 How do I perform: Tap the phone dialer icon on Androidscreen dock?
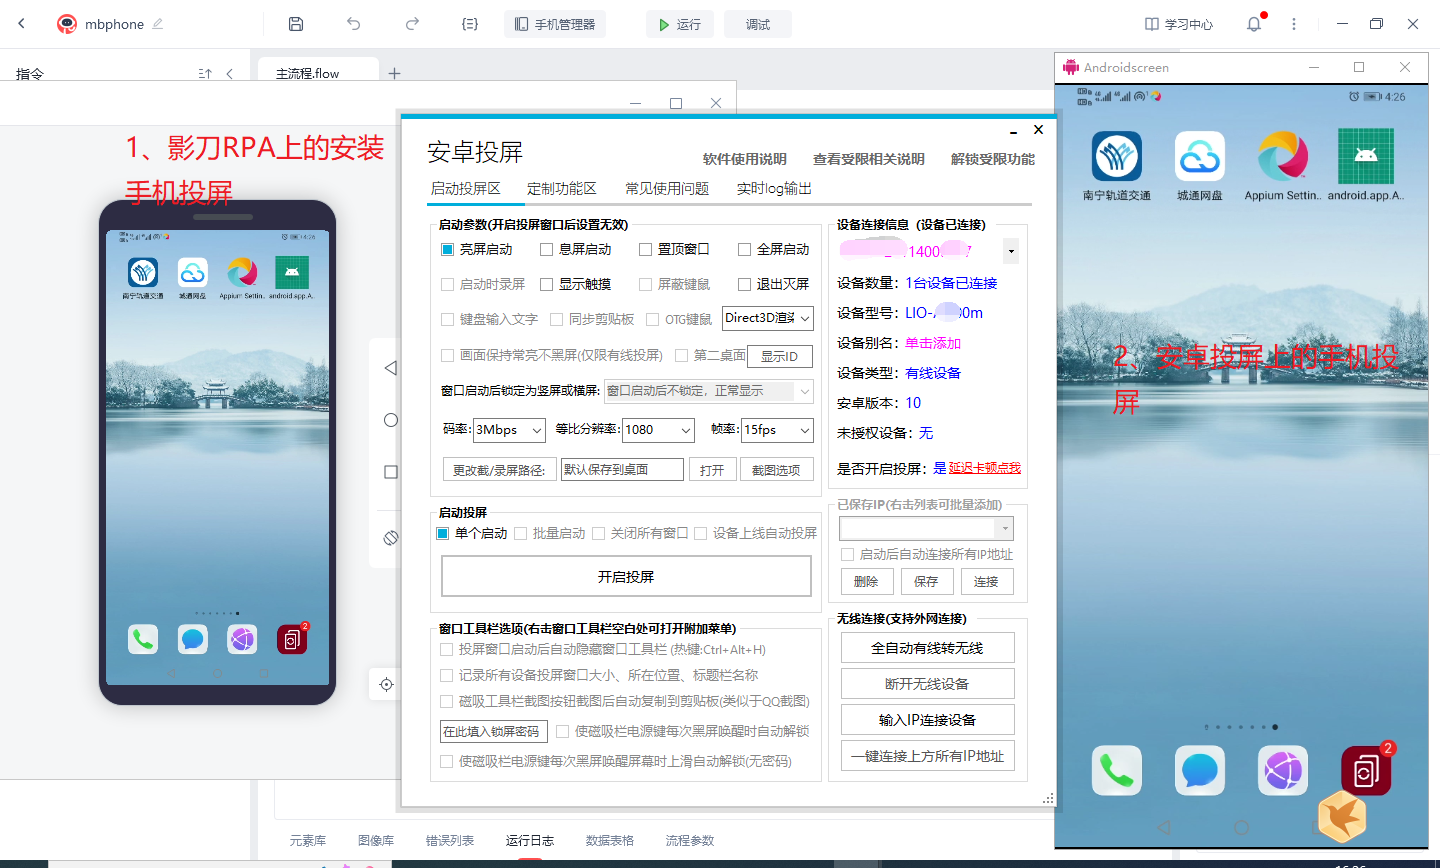[x=1117, y=771]
